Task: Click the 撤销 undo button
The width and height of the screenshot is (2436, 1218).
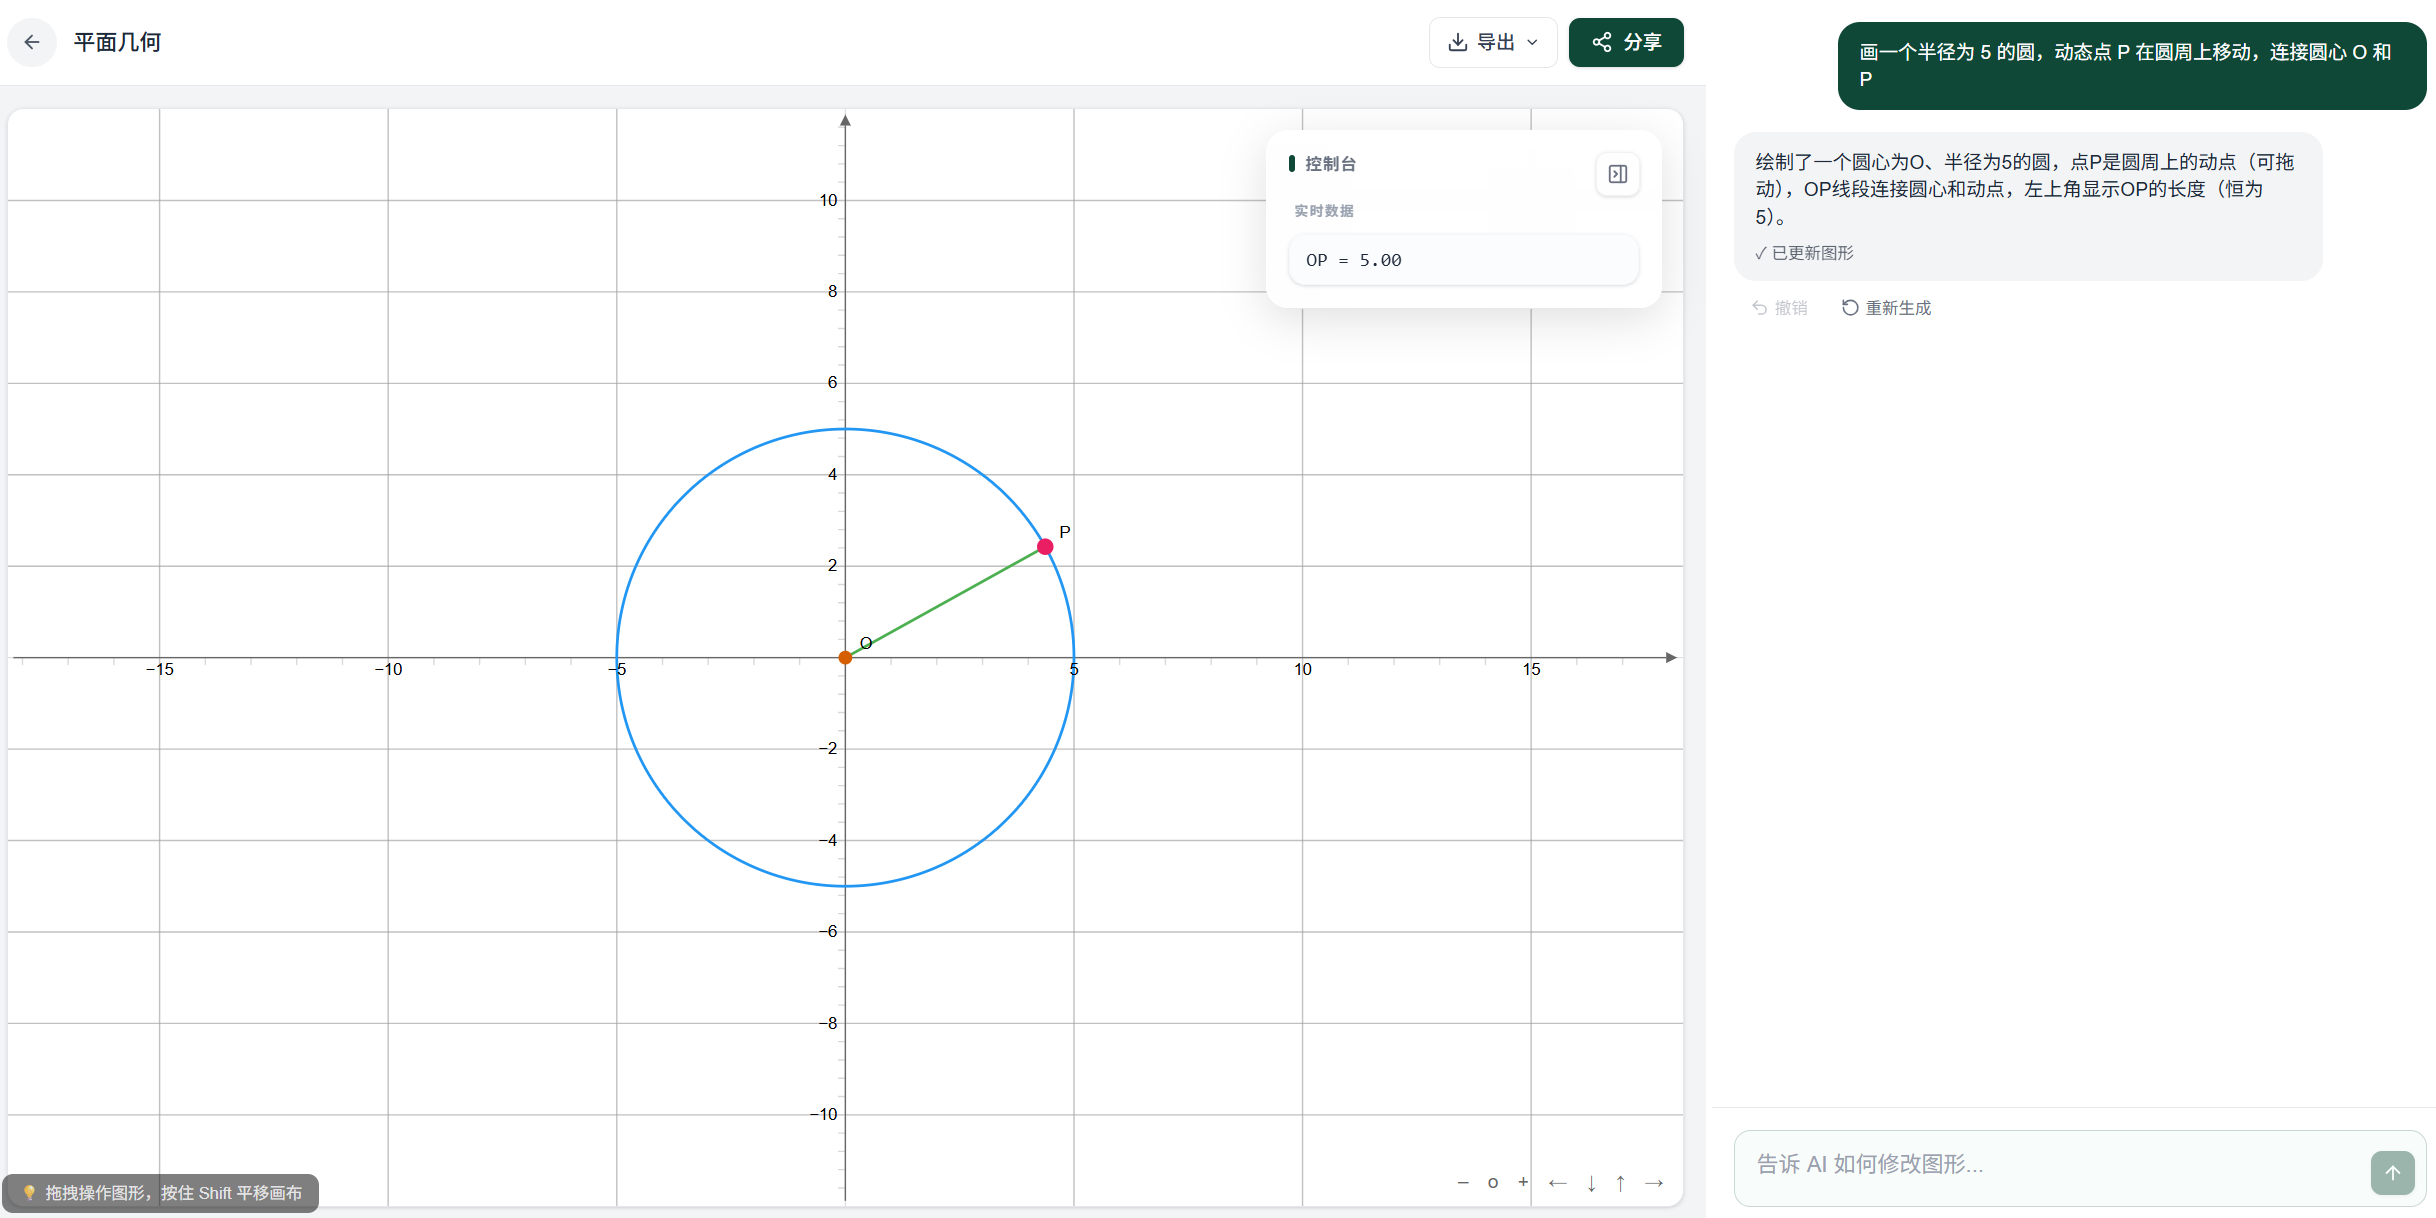Action: [1780, 308]
